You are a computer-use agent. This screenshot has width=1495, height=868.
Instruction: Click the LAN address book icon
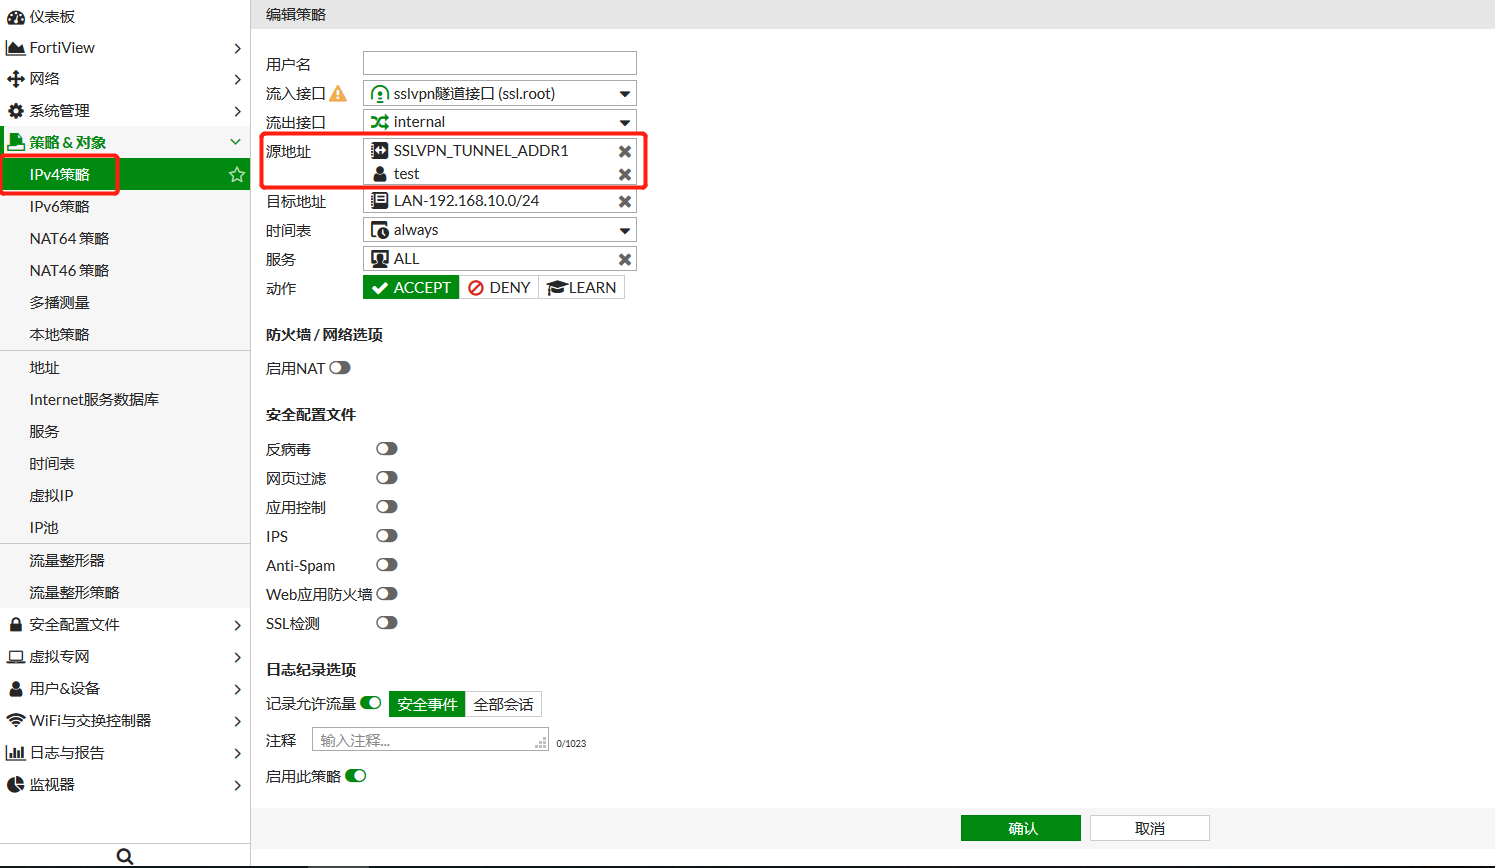tap(380, 201)
